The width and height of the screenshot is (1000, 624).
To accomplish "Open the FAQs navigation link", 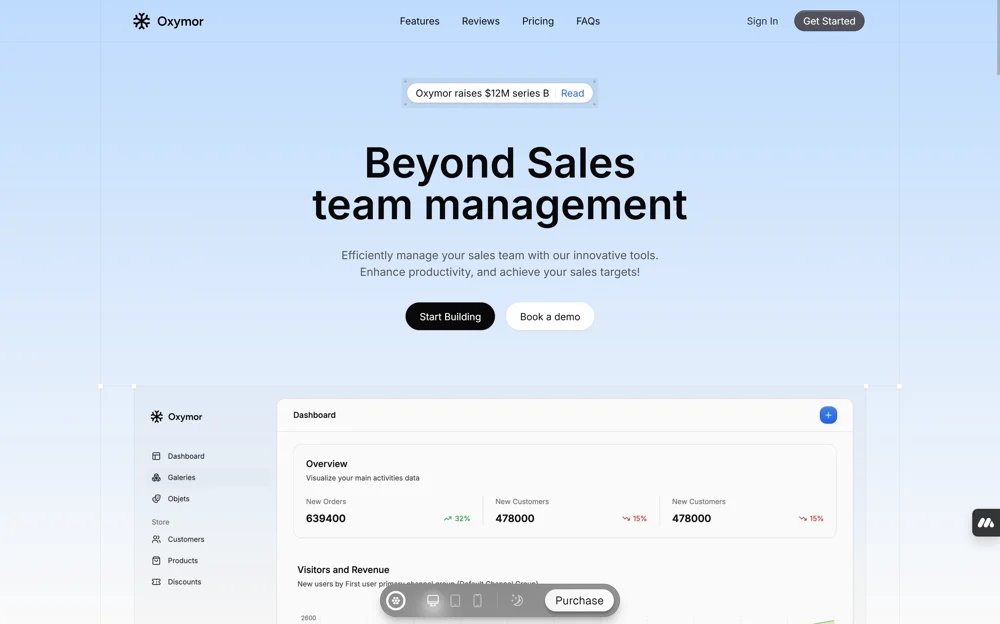I will [x=588, y=21].
